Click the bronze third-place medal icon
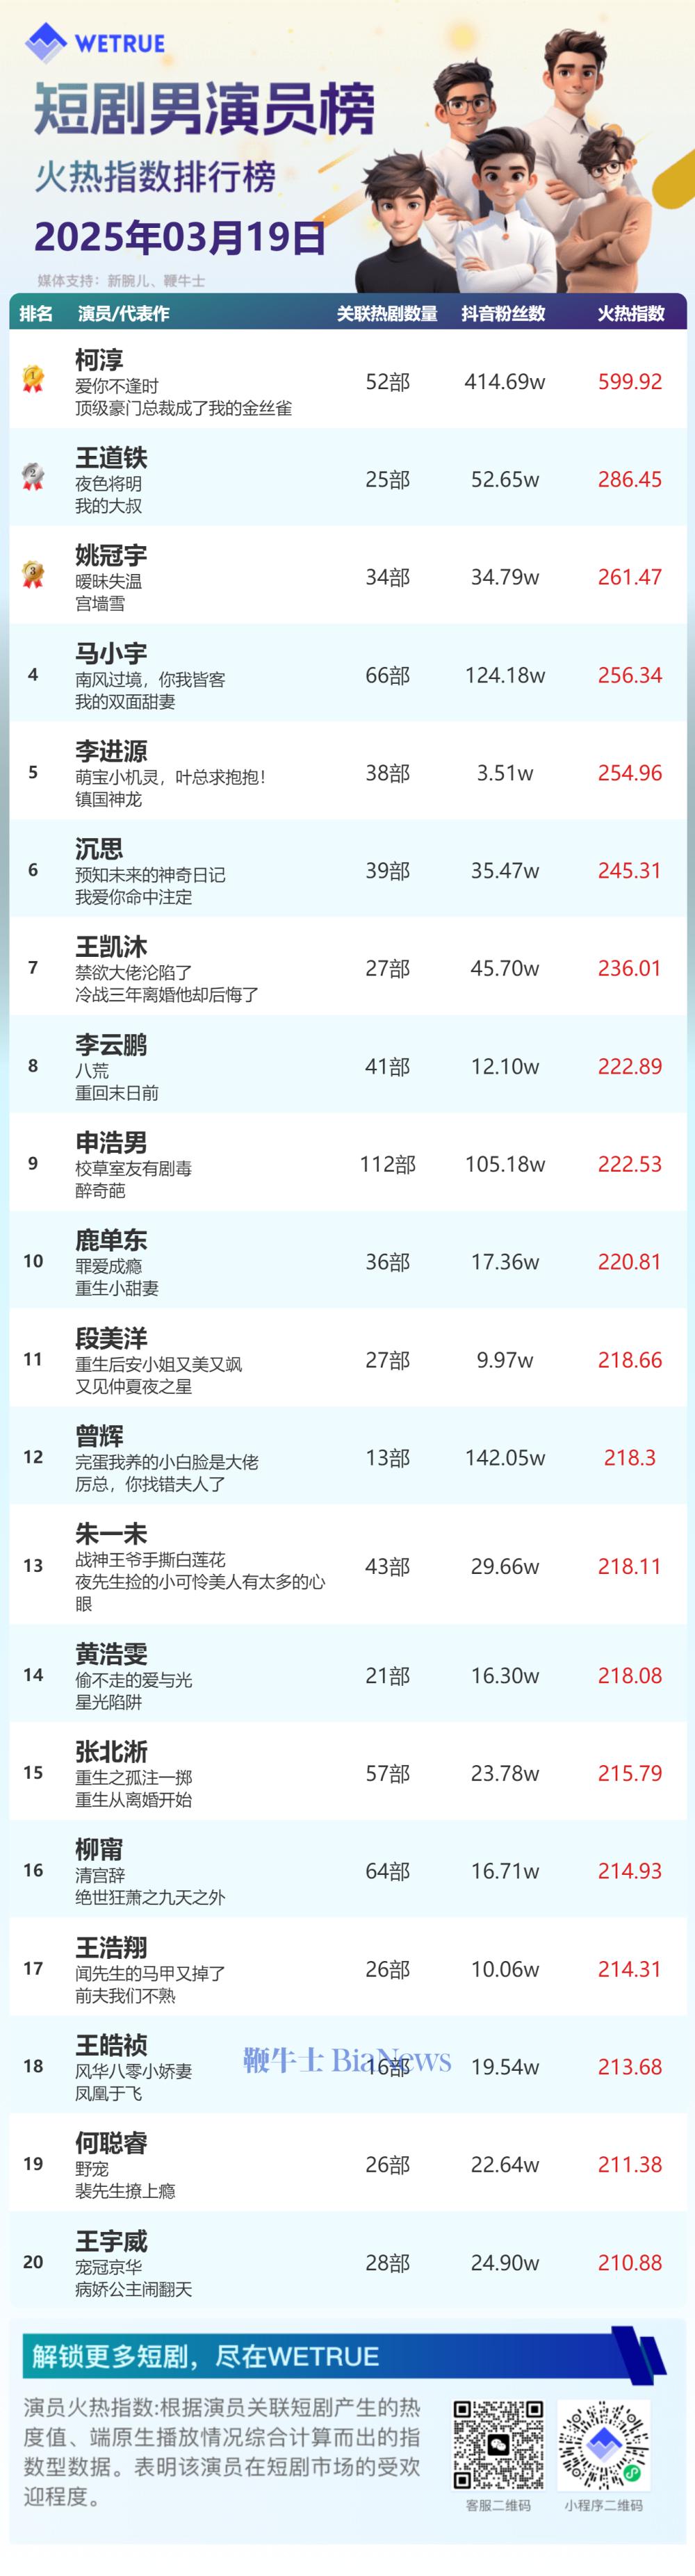Image resolution: width=695 pixels, height=2576 pixels. pyautogui.click(x=33, y=574)
